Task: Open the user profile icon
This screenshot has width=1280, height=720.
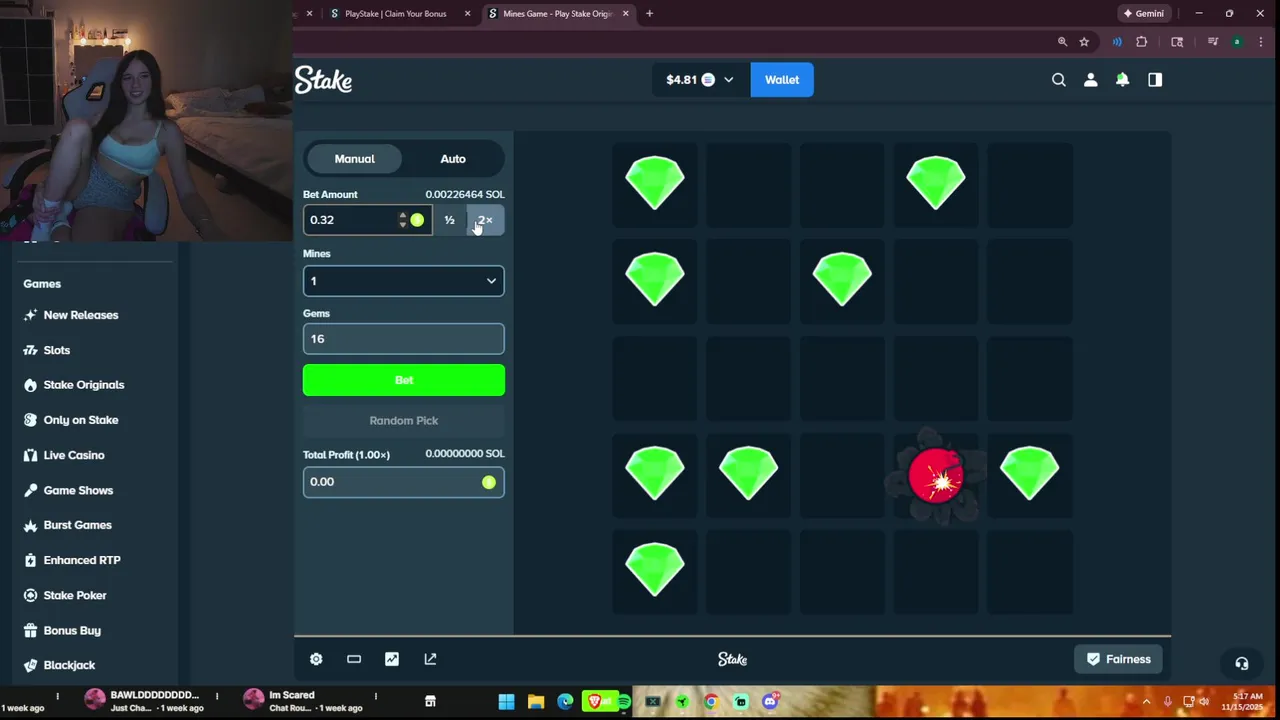Action: [x=1090, y=80]
